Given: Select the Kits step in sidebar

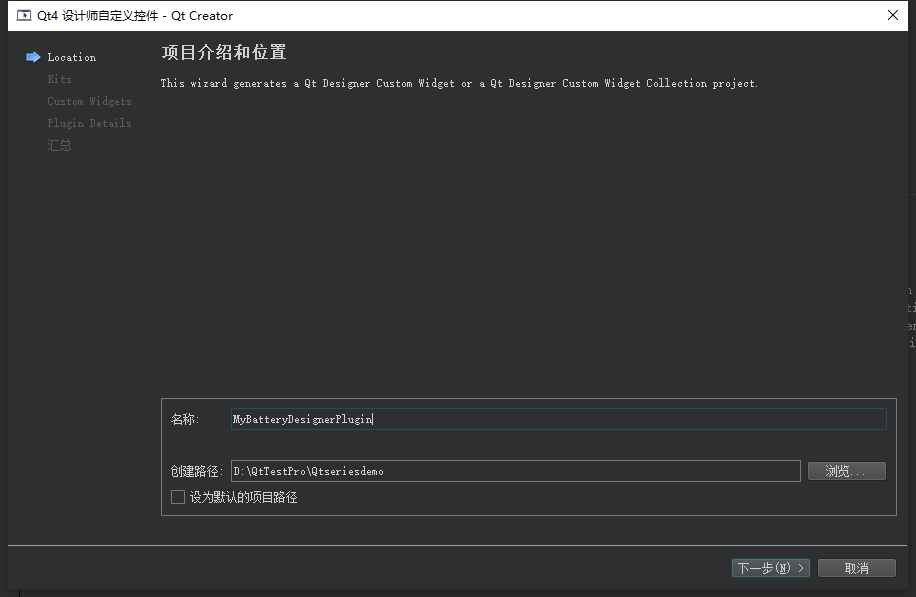Looking at the screenshot, I should coord(60,79).
